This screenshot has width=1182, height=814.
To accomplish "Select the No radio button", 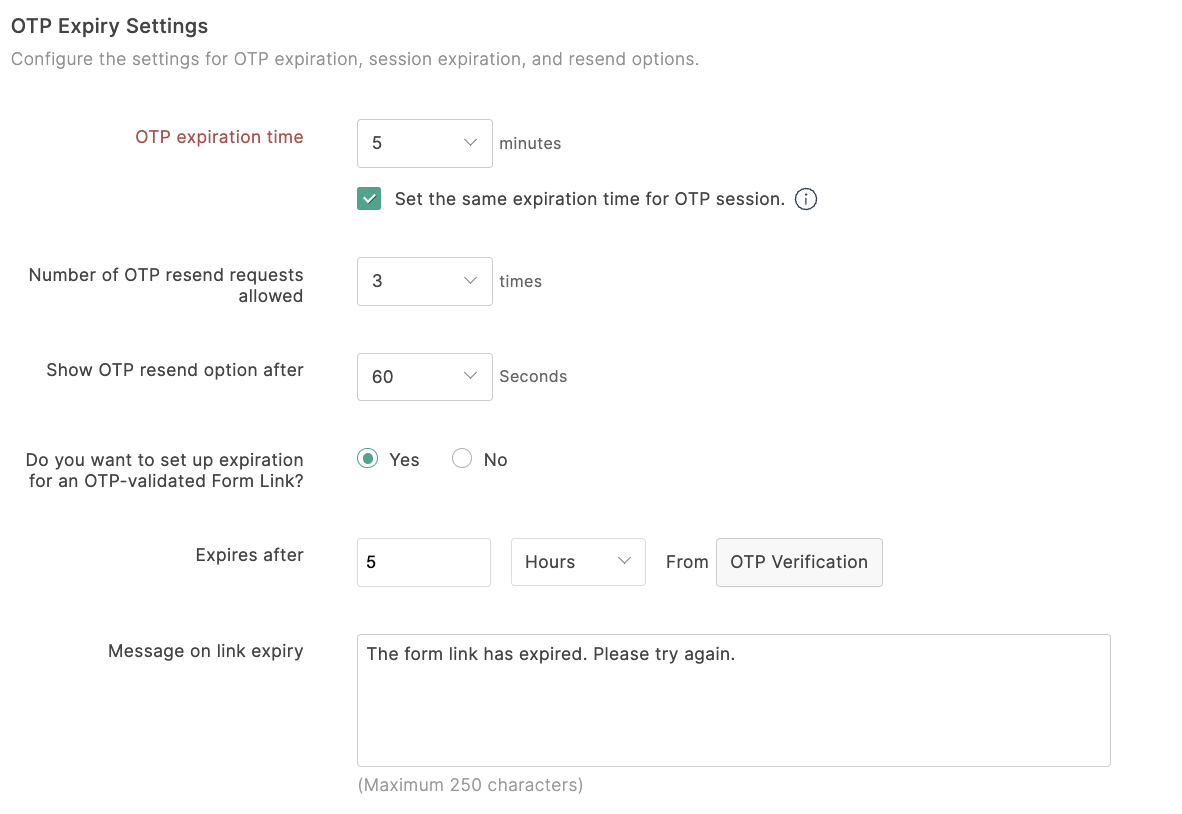I will click(462, 459).
